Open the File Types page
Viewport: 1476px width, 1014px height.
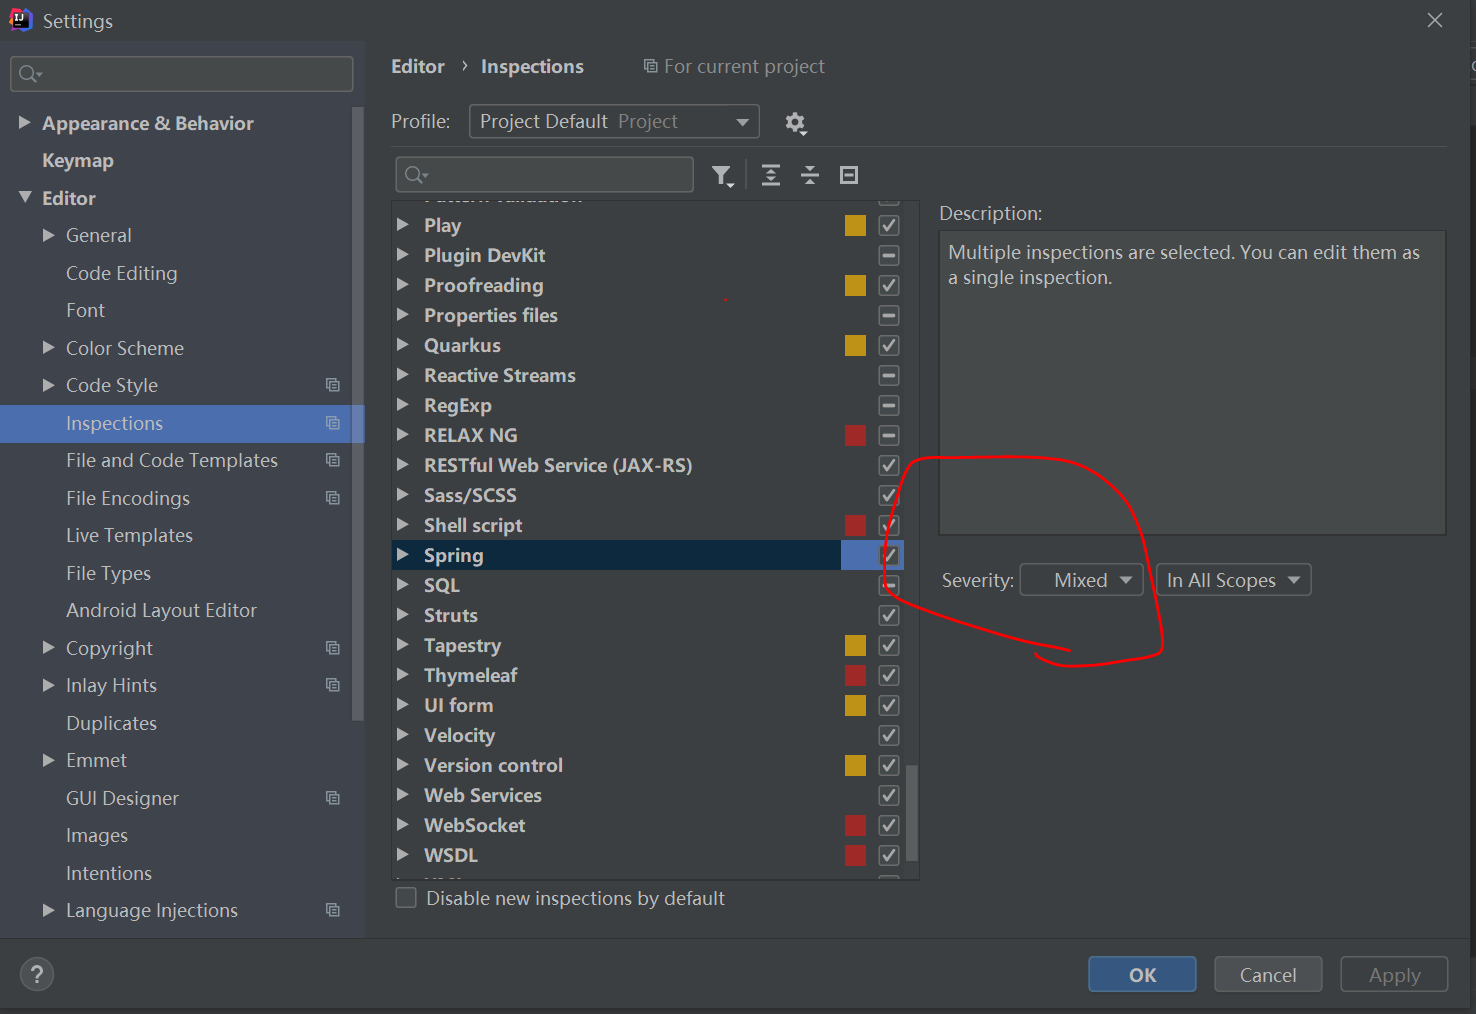108,573
